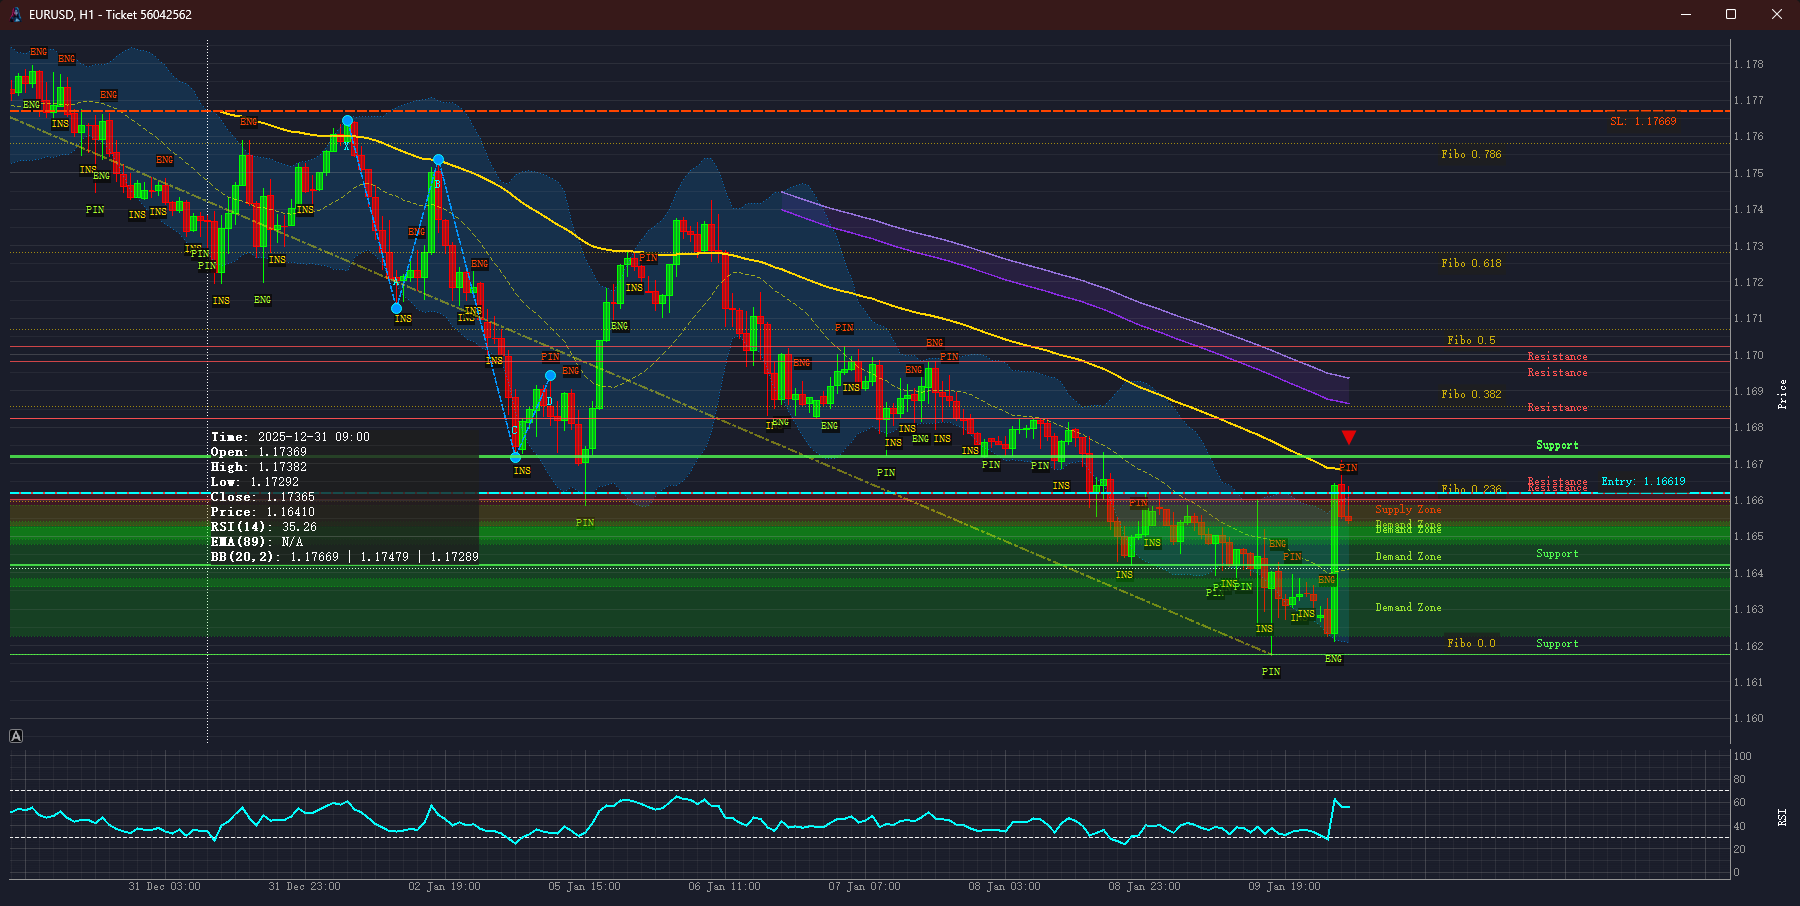Click the 'Support' label beside Fibo 0.0

[x=1557, y=643]
